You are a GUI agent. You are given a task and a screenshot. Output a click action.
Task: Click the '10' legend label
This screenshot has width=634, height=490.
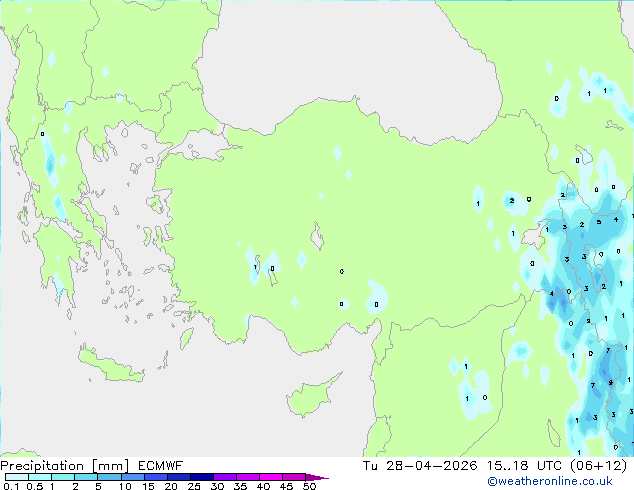(125, 486)
